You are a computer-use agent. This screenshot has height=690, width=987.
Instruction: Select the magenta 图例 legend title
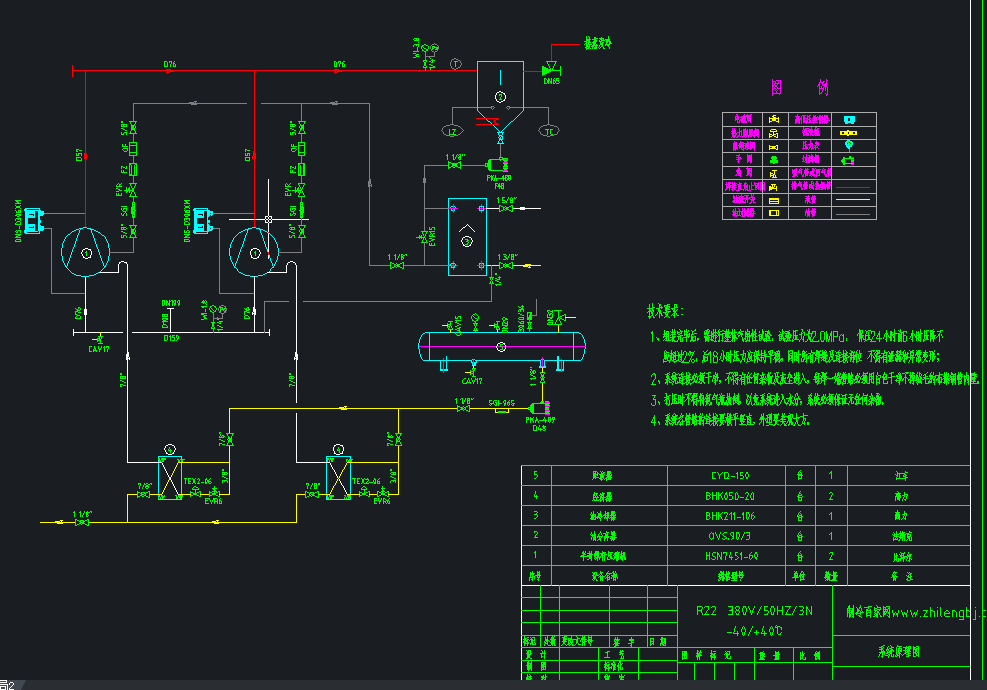(799, 88)
